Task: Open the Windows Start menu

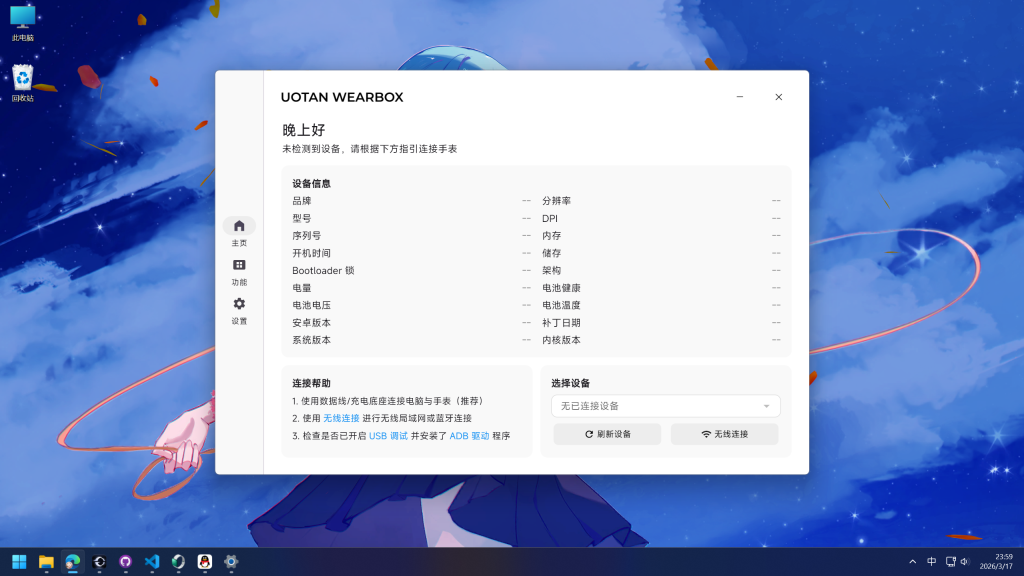Action: coord(19,562)
